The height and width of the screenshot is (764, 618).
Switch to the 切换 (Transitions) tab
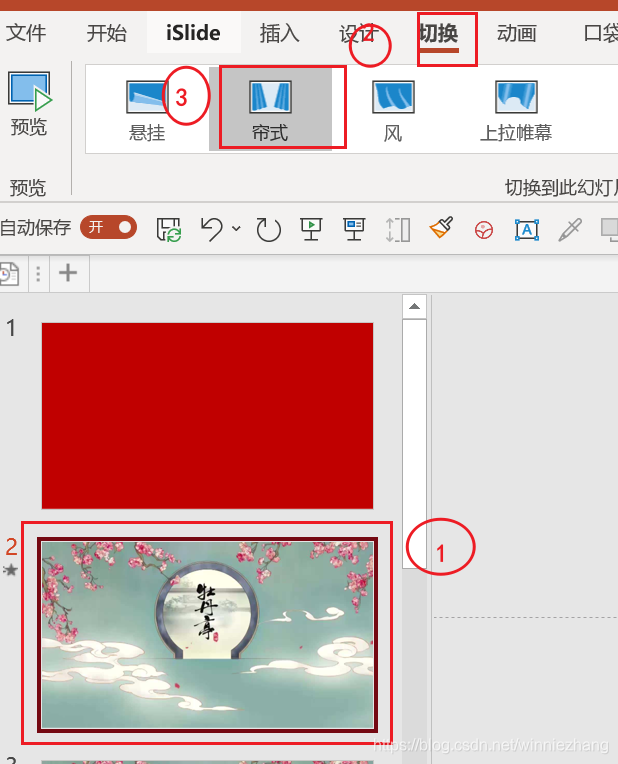[x=439, y=33]
